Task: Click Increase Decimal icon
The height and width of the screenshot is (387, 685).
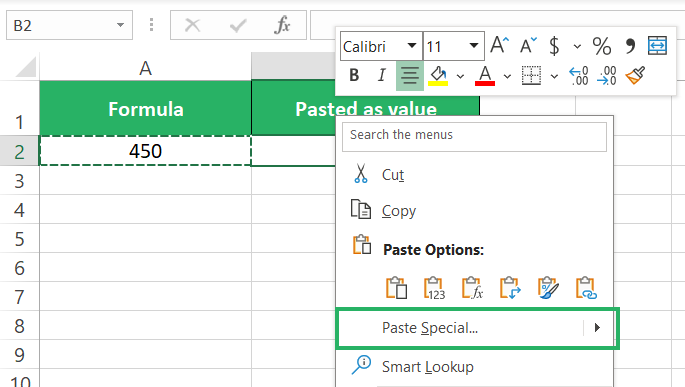Action: click(x=579, y=76)
